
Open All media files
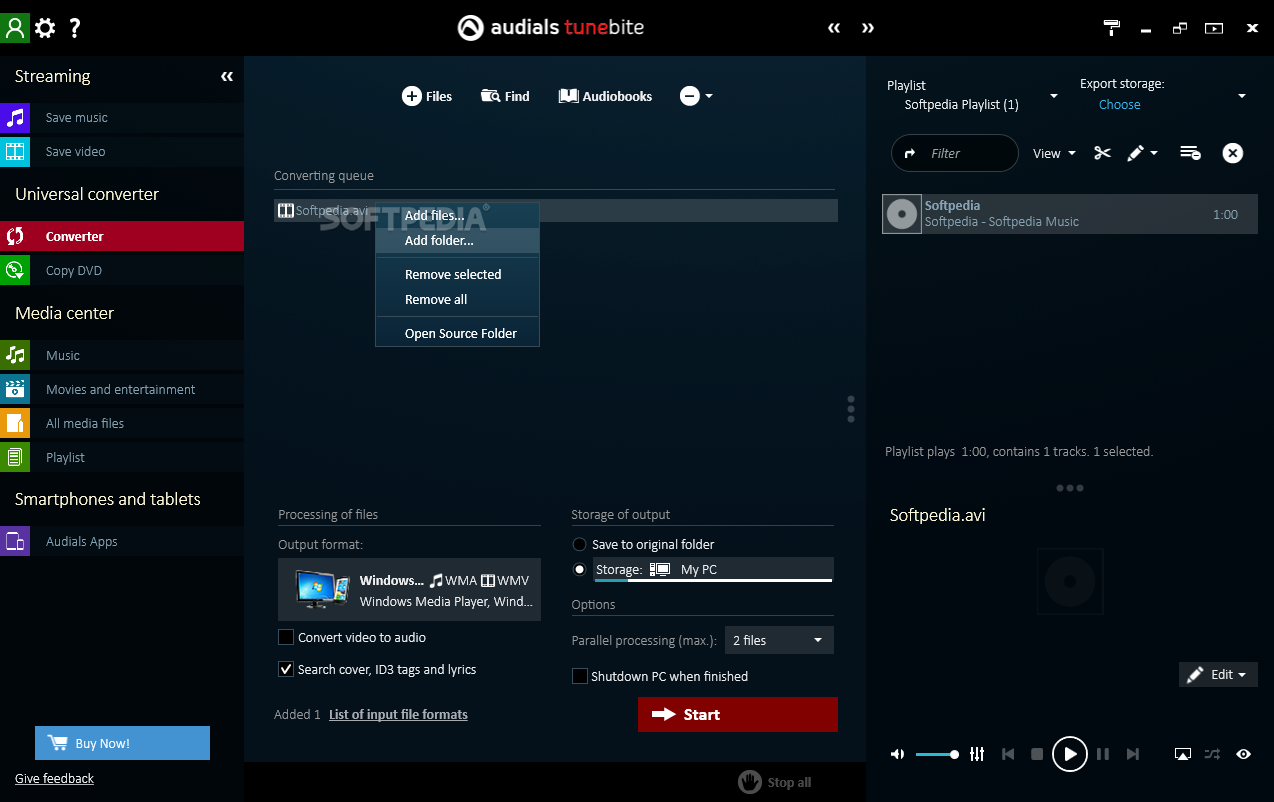point(122,424)
